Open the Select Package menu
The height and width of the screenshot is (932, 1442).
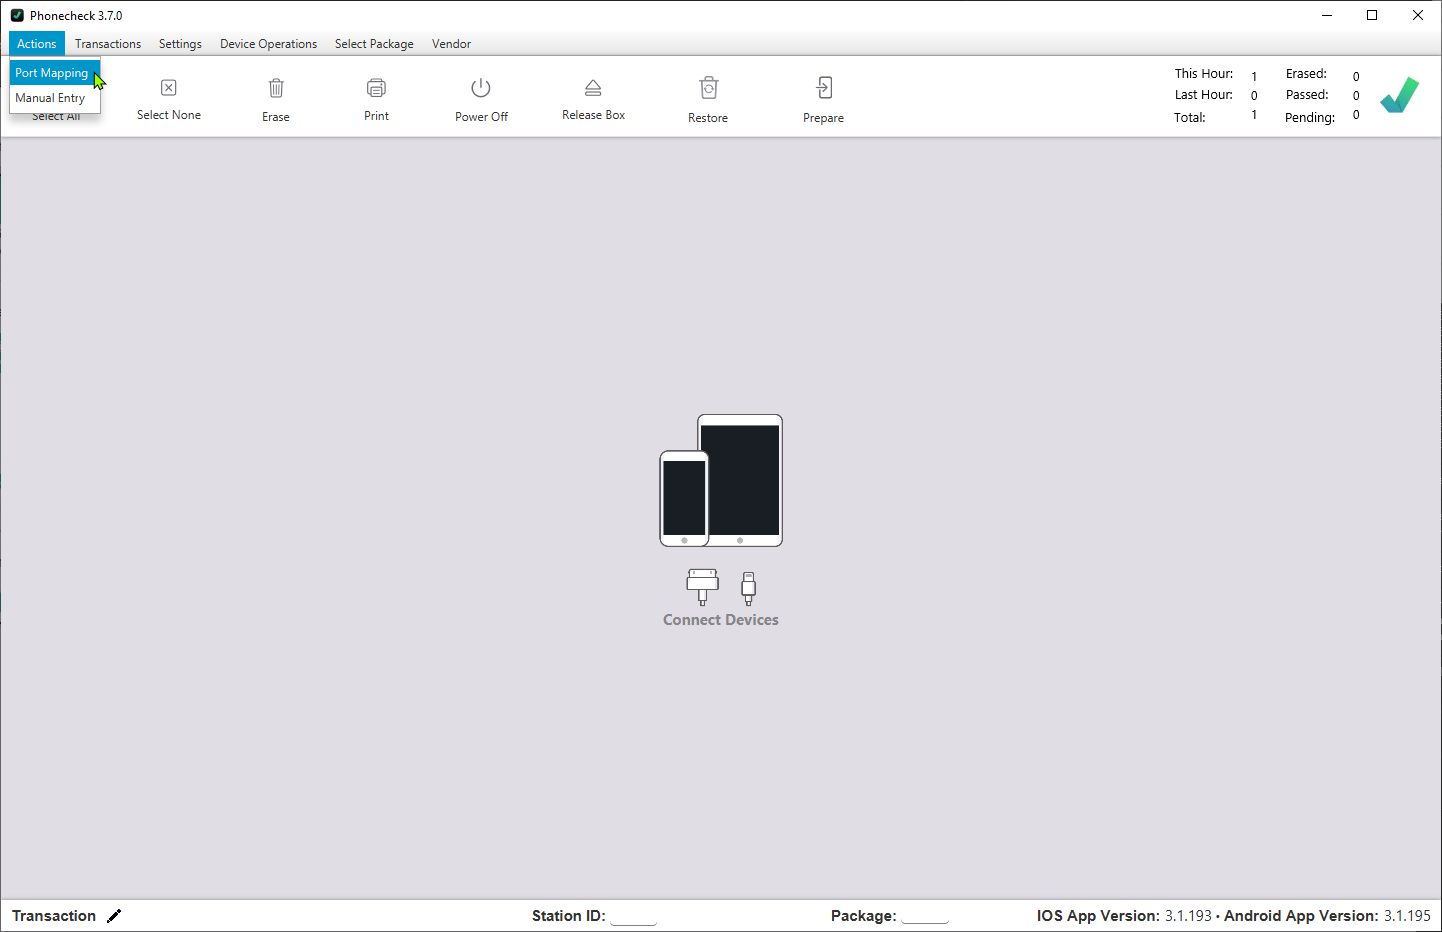point(374,44)
